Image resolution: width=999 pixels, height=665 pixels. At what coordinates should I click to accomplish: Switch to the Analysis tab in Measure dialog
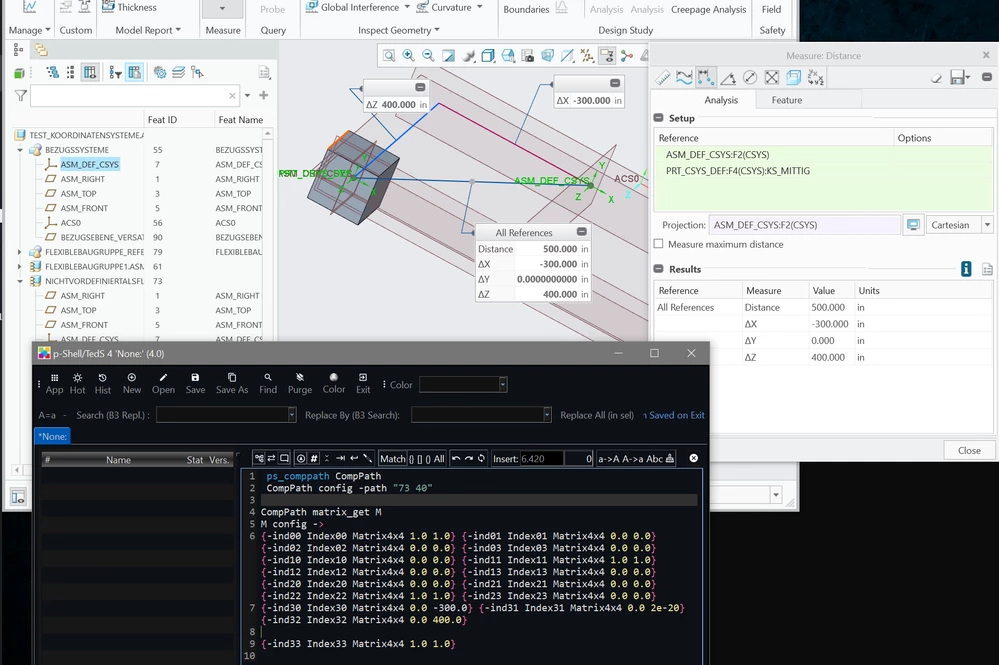721,100
